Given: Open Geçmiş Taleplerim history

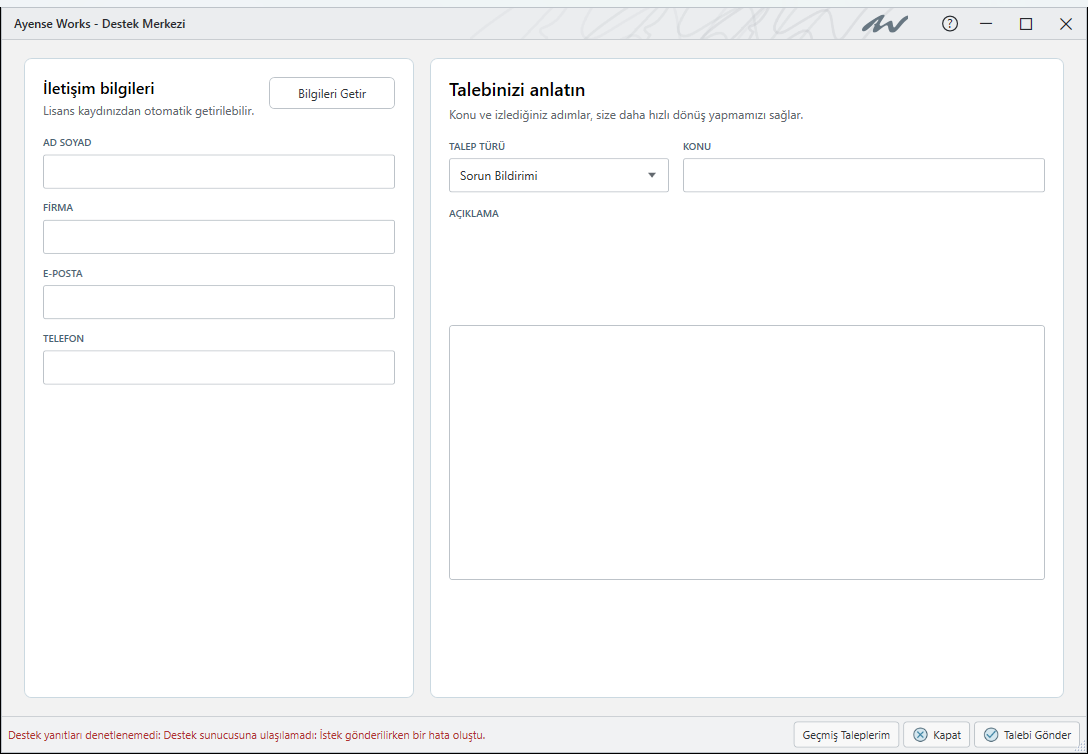Looking at the screenshot, I should pyautogui.click(x=846, y=735).
